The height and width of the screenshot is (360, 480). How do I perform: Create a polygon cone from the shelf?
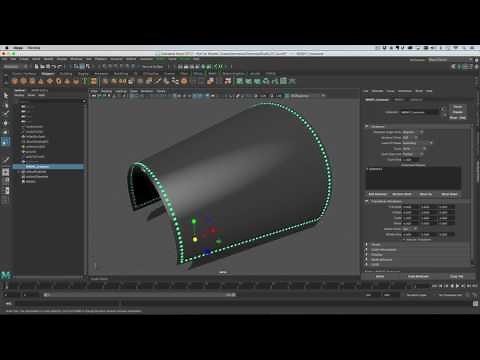41,81
